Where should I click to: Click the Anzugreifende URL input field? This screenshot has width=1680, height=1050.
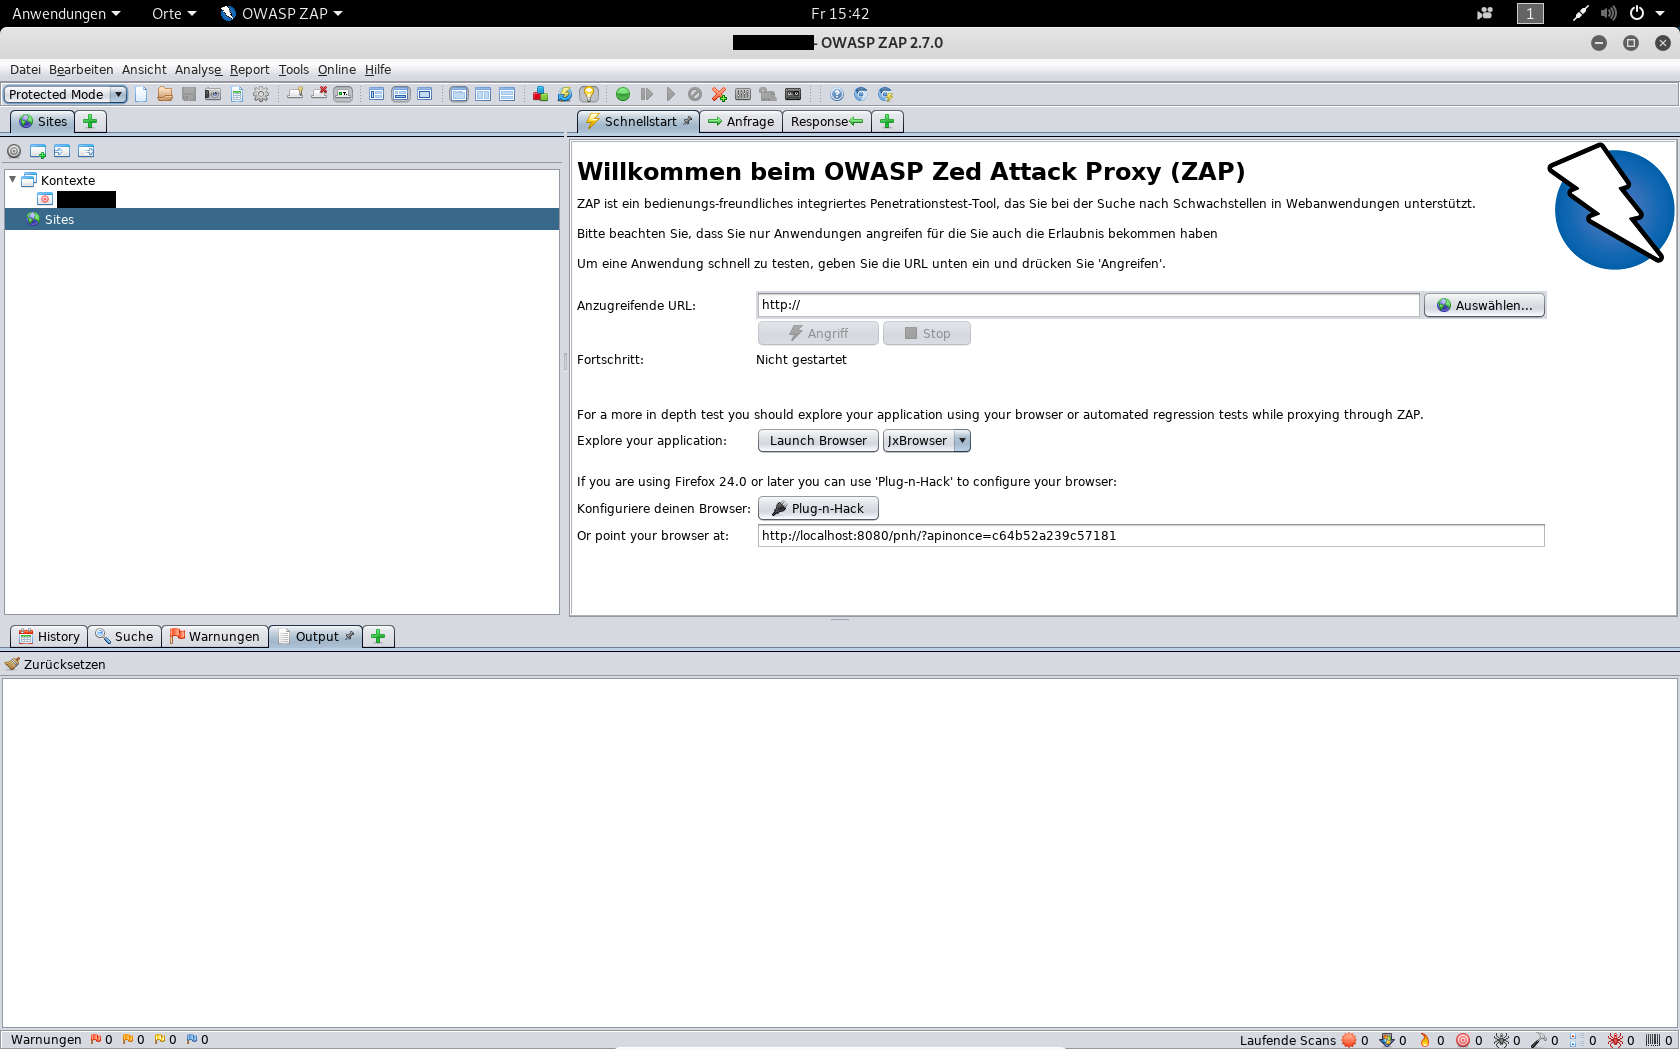point(1088,305)
